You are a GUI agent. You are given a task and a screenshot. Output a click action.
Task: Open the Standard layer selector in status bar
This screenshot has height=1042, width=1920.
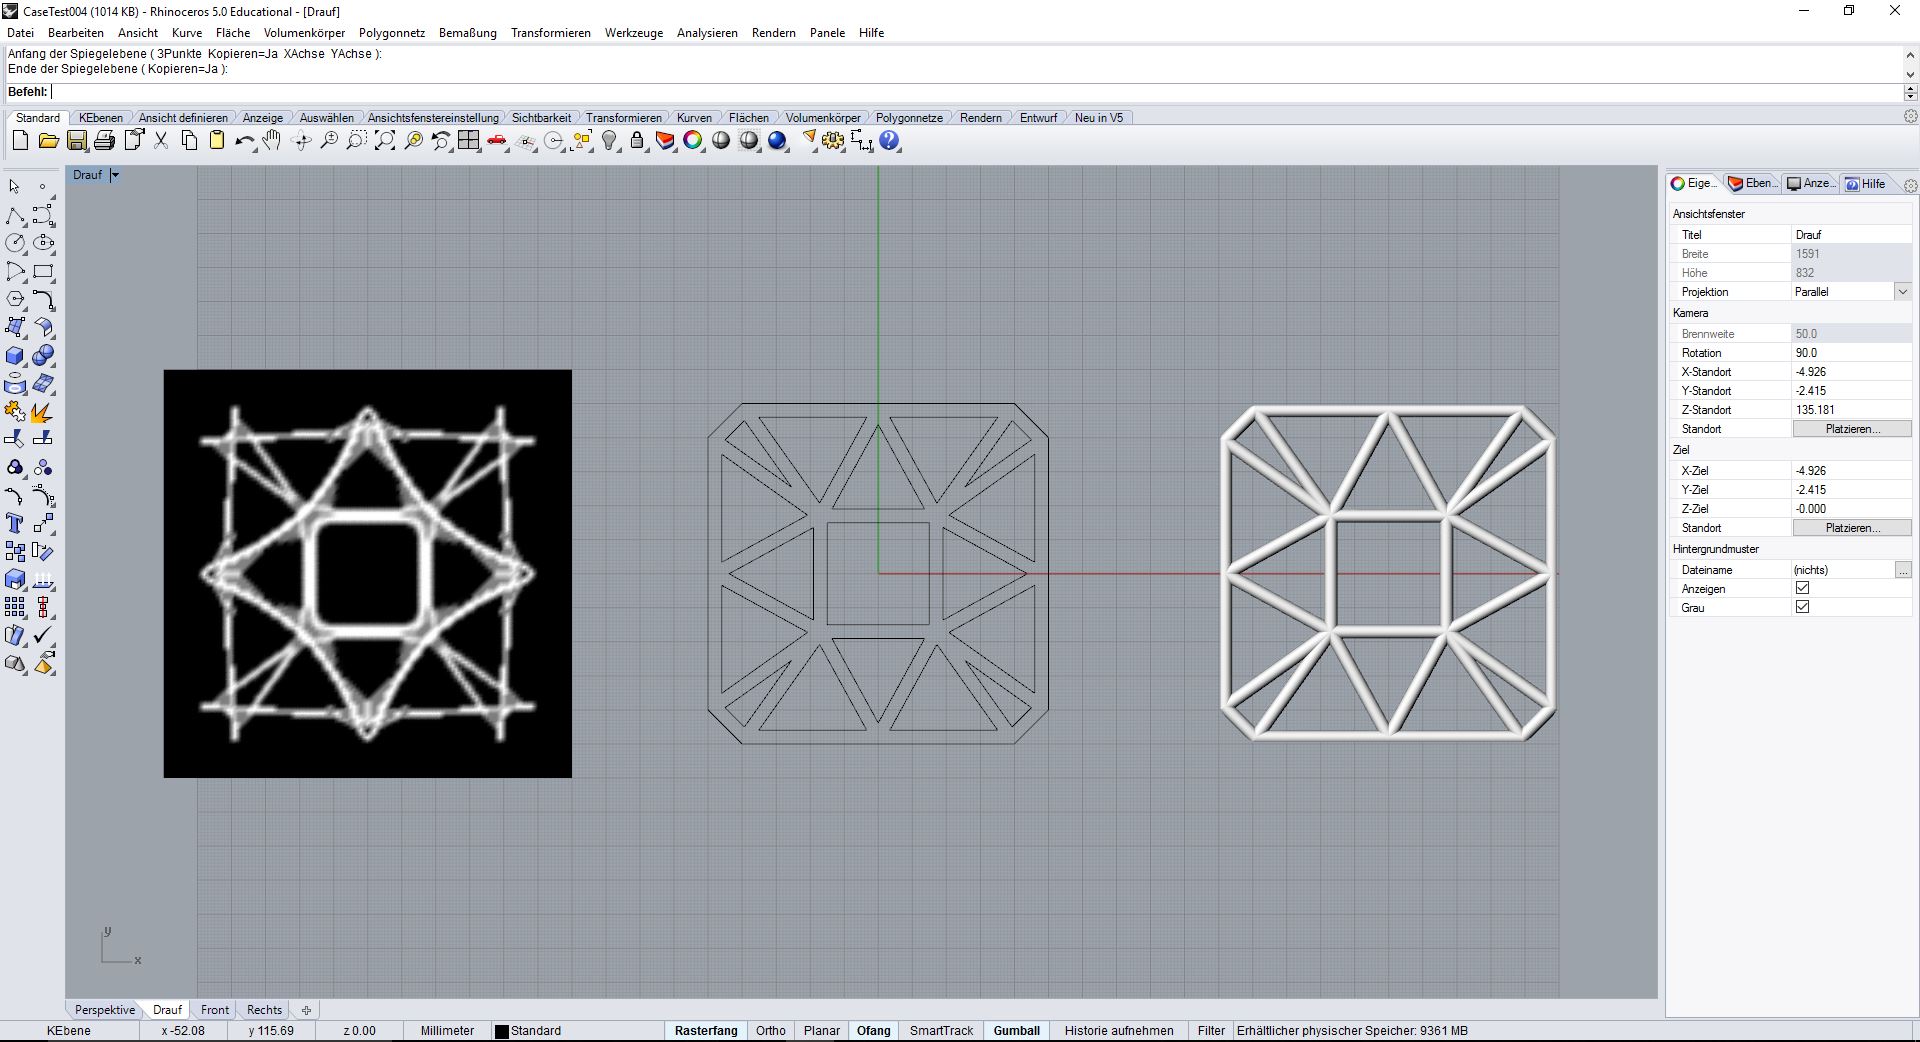tap(528, 1031)
